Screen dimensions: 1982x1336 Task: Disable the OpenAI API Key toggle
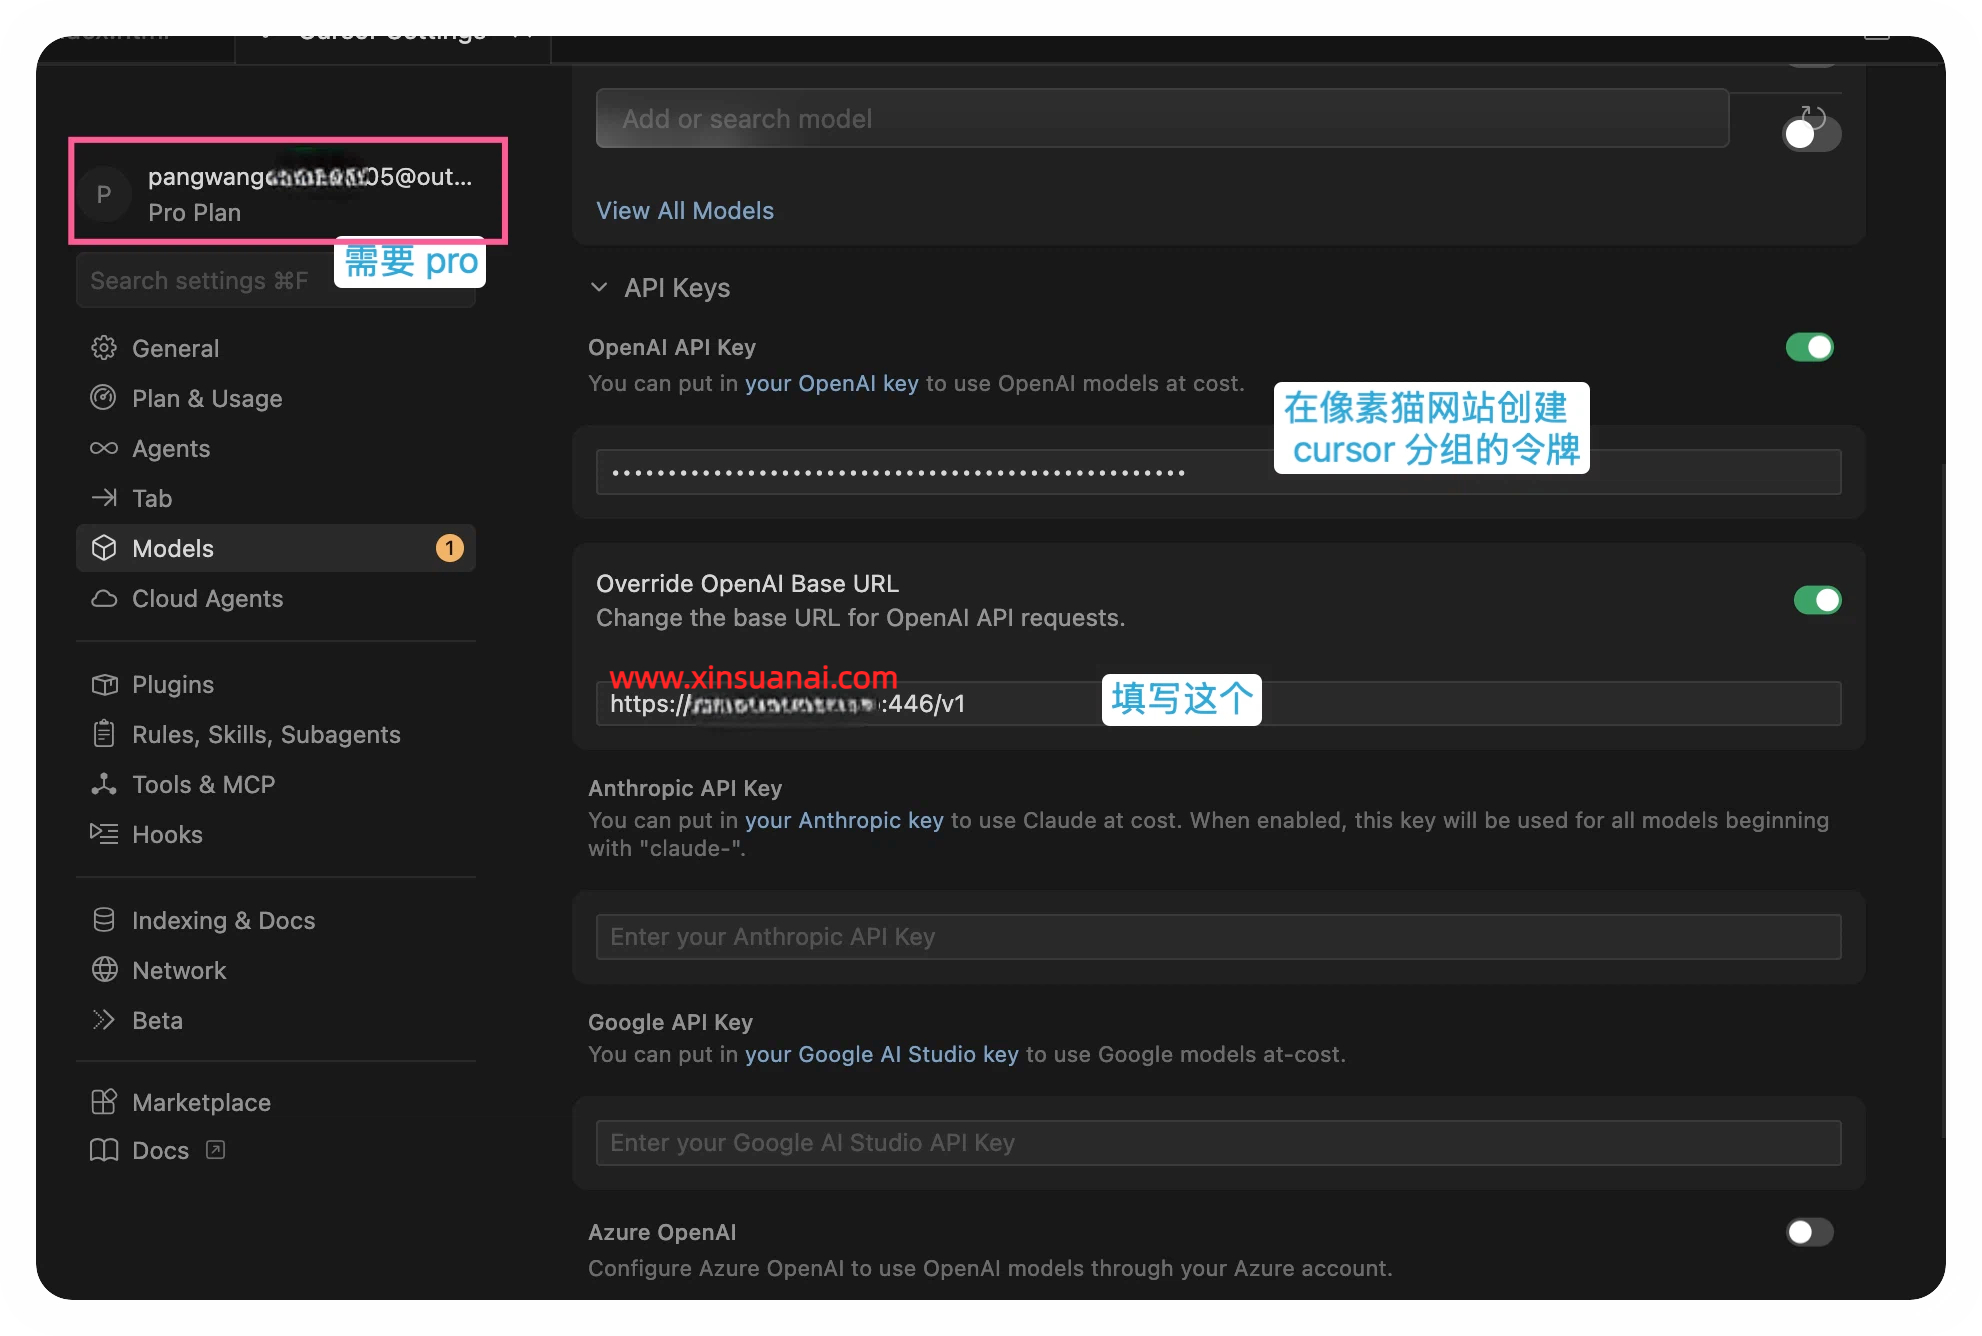click(x=1810, y=347)
